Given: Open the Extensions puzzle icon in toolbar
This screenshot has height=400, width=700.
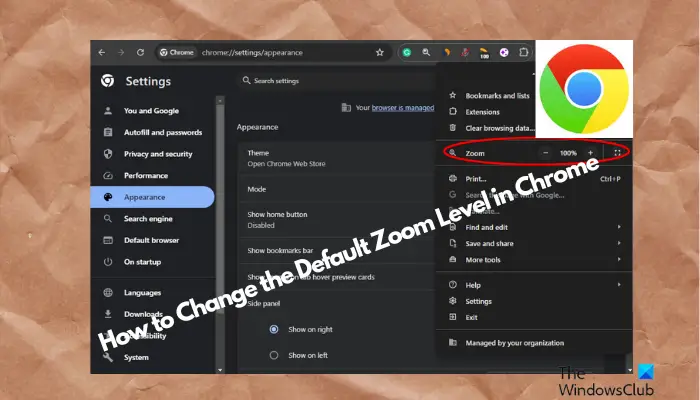Looking at the screenshot, I should click(524, 52).
